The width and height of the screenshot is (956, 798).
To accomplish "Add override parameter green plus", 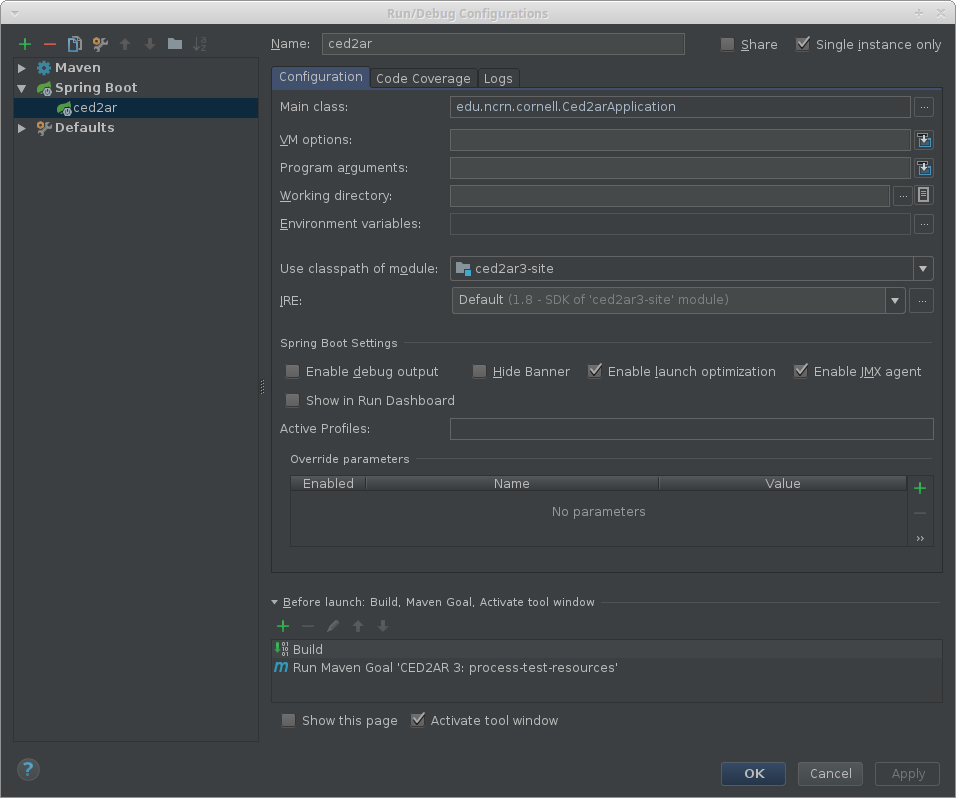I will click(x=920, y=488).
